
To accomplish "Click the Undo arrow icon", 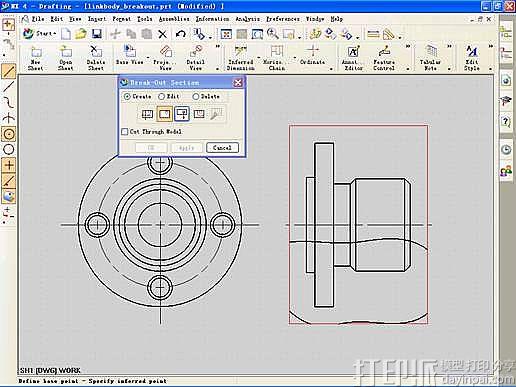I will (x=180, y=34).
